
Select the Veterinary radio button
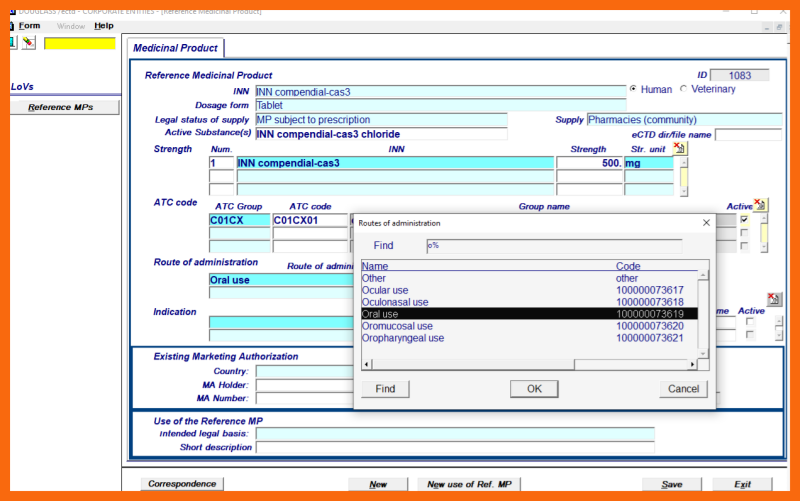tap(684, 89)
